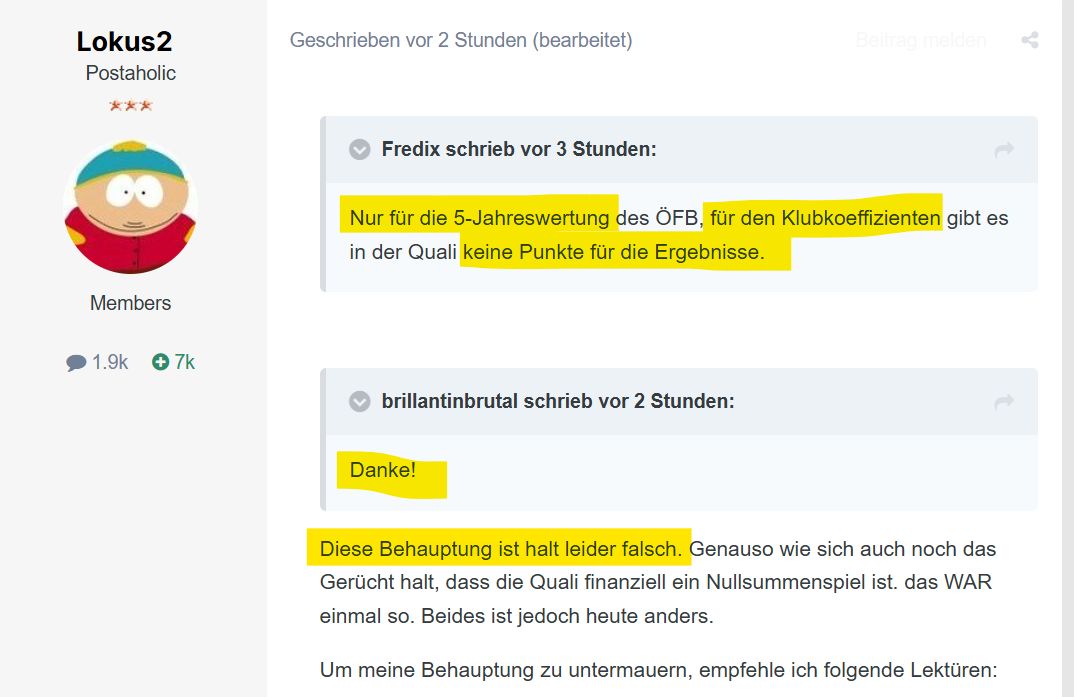Collapse the Fredix quote
The height and width of the screenshot is (697, 1074).
pos(360,149)
